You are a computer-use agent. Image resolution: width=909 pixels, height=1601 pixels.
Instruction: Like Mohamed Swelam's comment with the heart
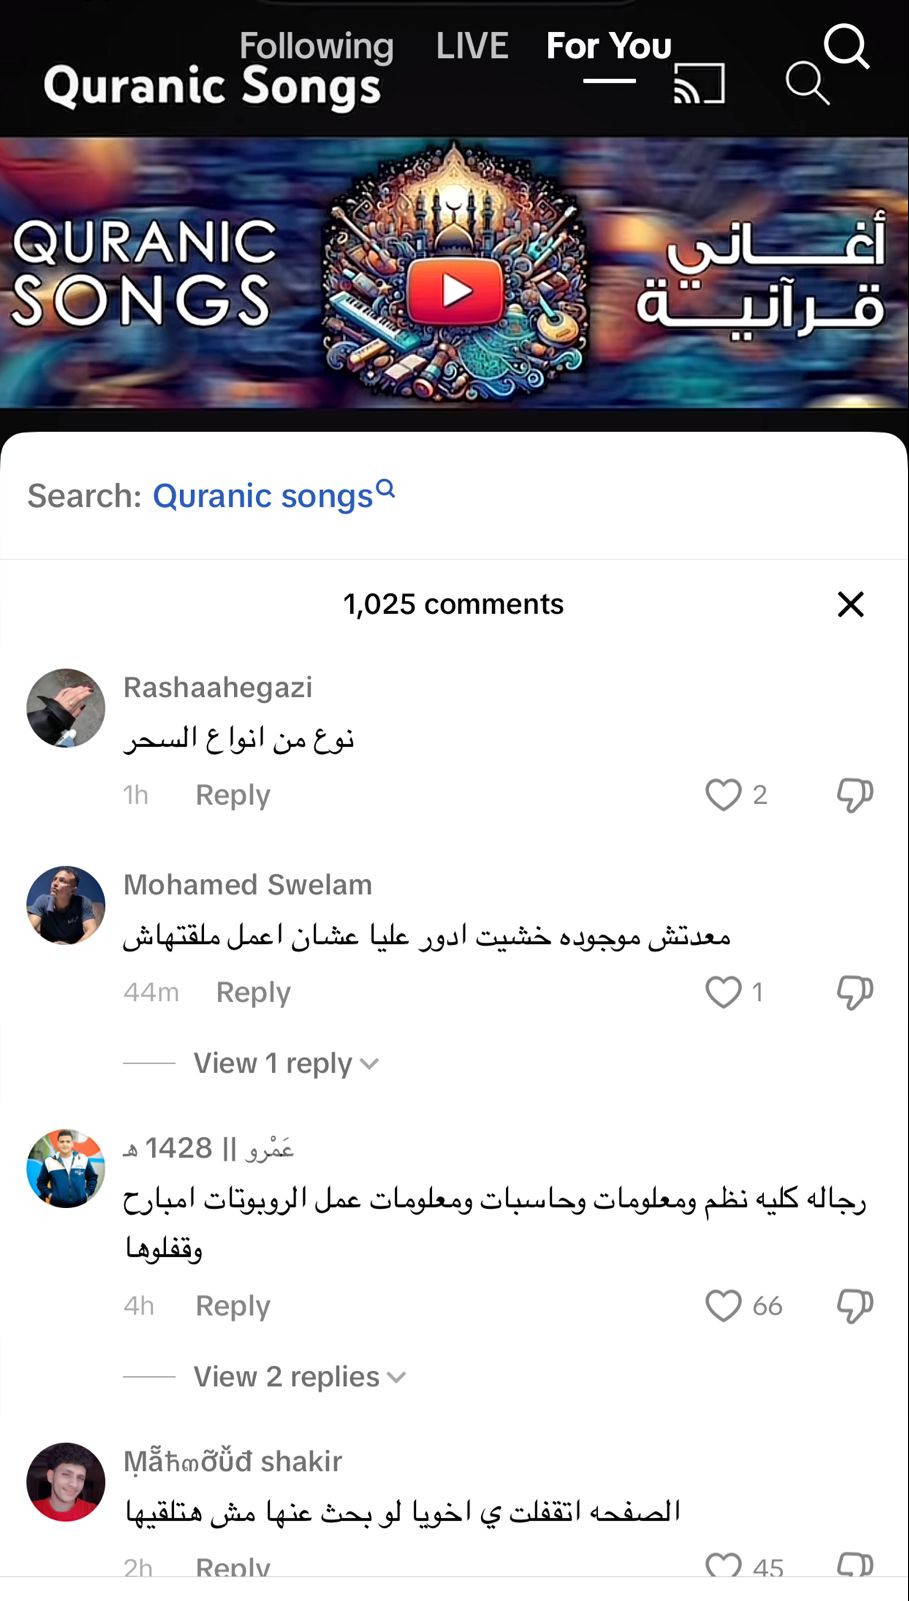tap(723, 992)
